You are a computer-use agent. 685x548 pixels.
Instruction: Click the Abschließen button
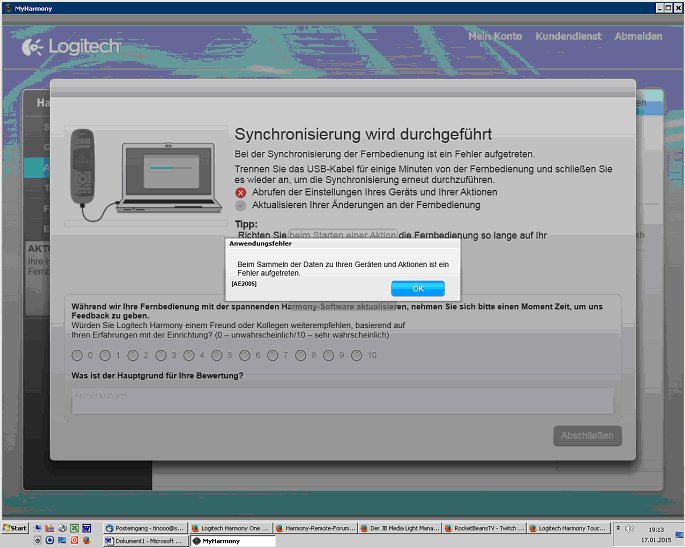[587, 436]
